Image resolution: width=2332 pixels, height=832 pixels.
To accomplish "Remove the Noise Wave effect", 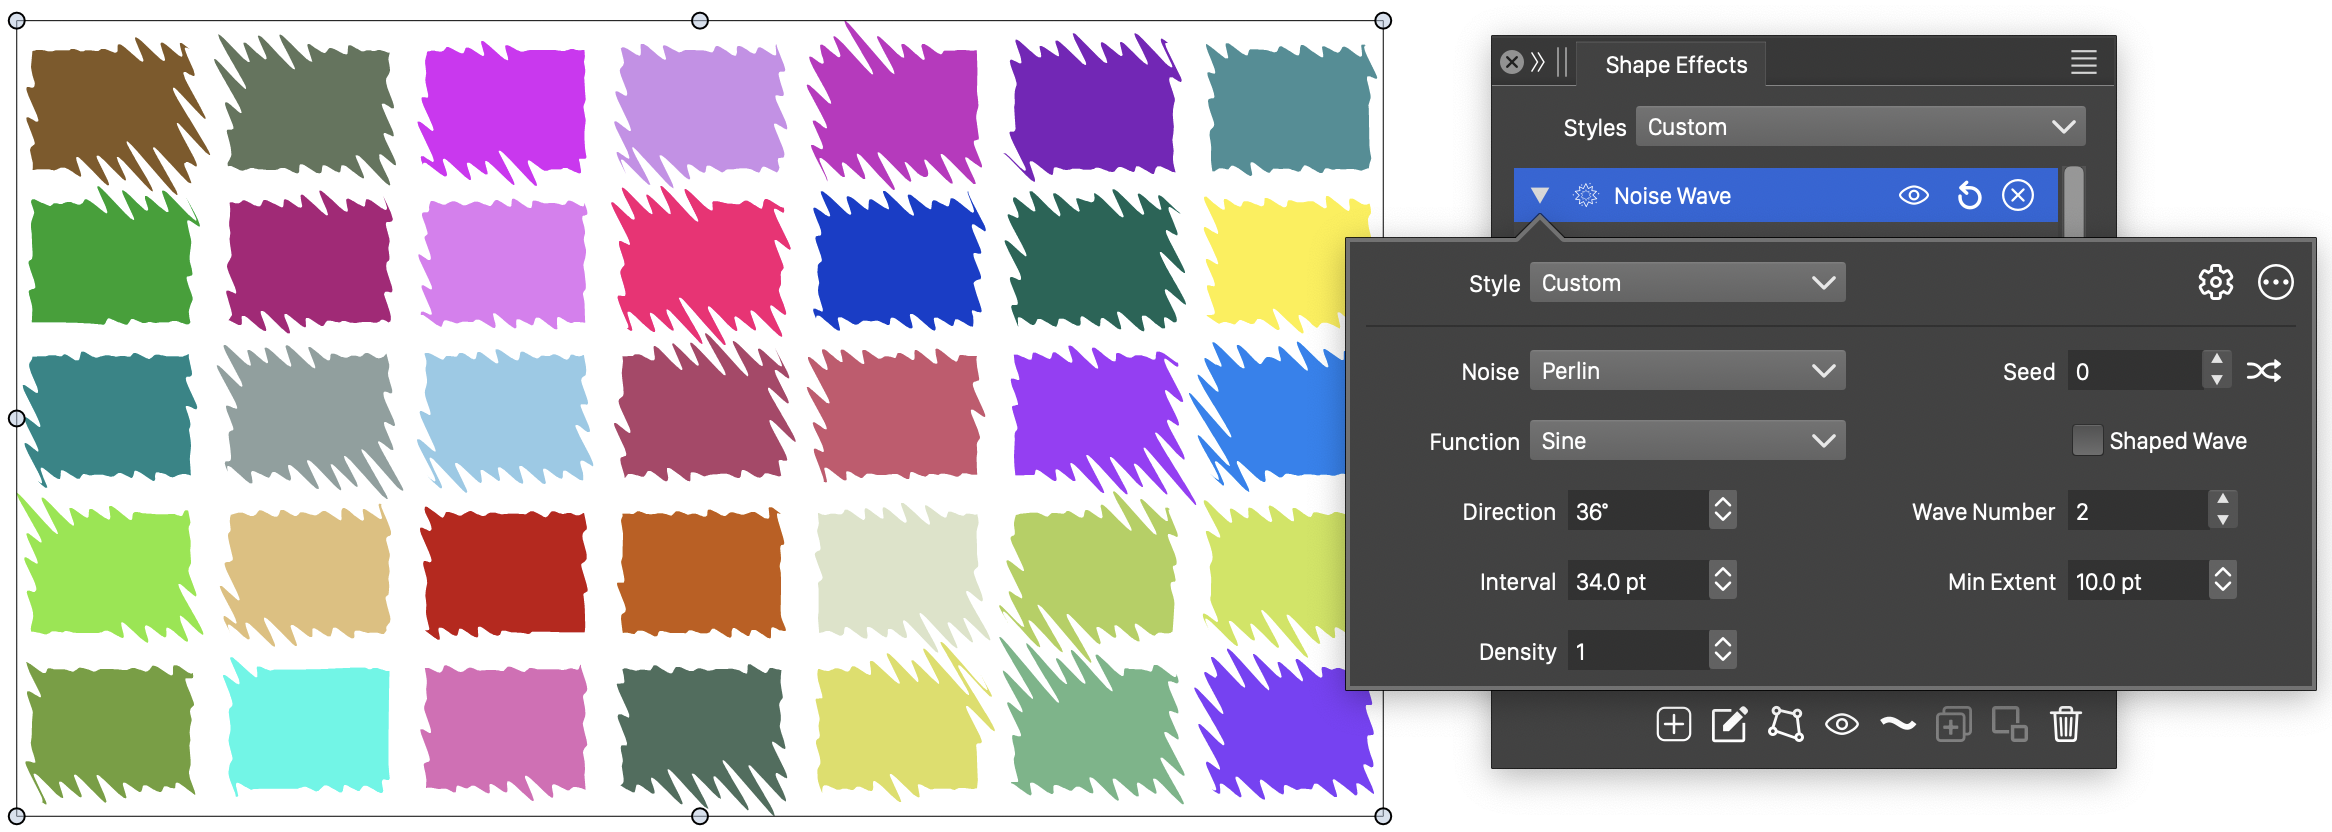I will tap(2018, 196).
